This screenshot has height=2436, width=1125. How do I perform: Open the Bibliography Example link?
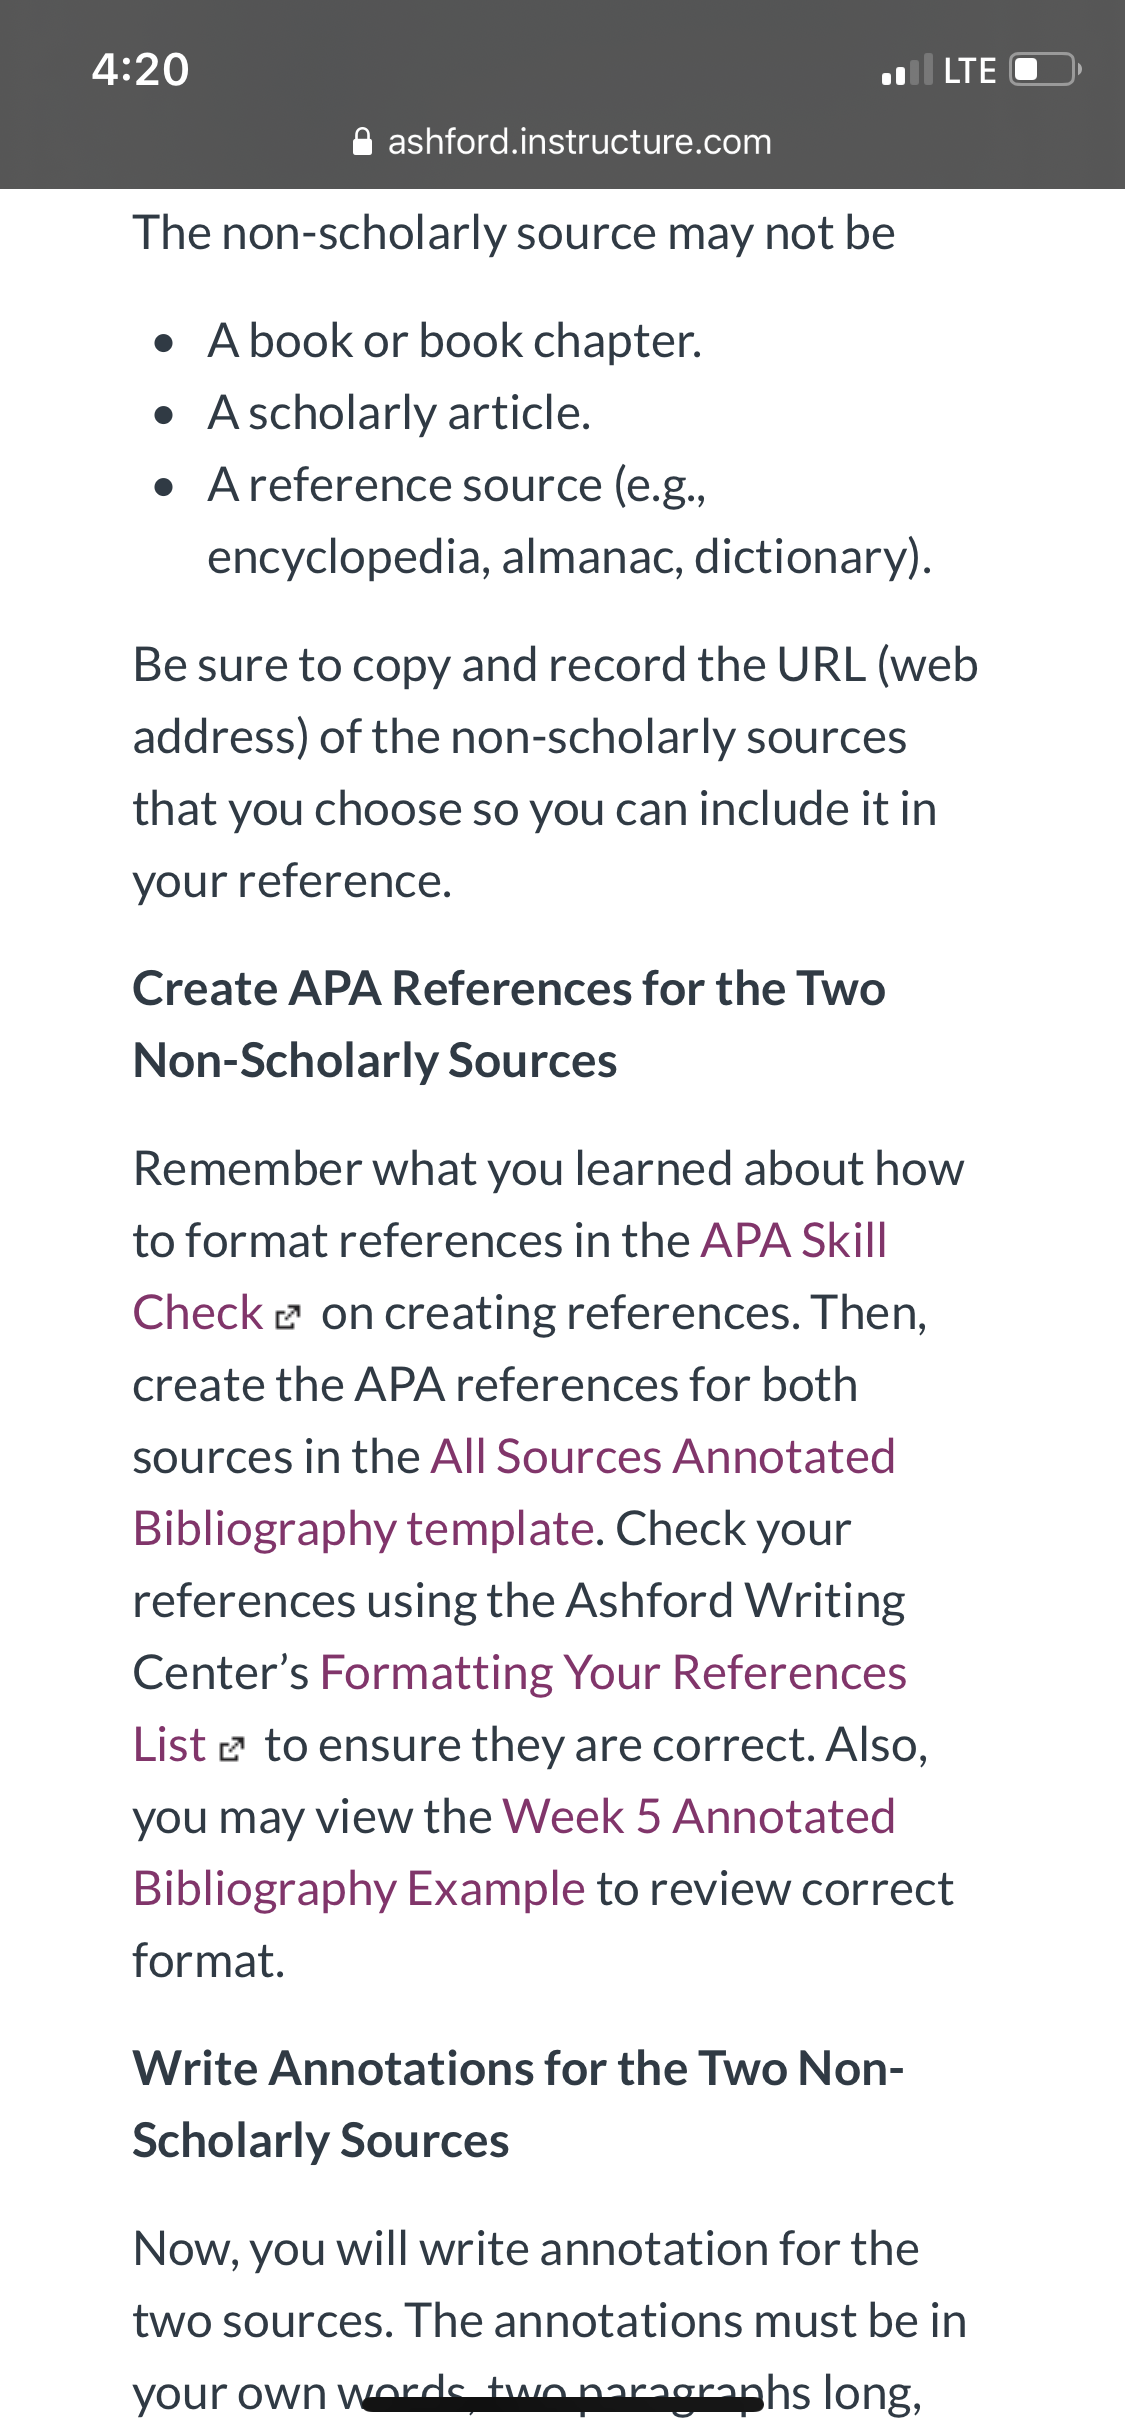click(x=359, y=1889)
